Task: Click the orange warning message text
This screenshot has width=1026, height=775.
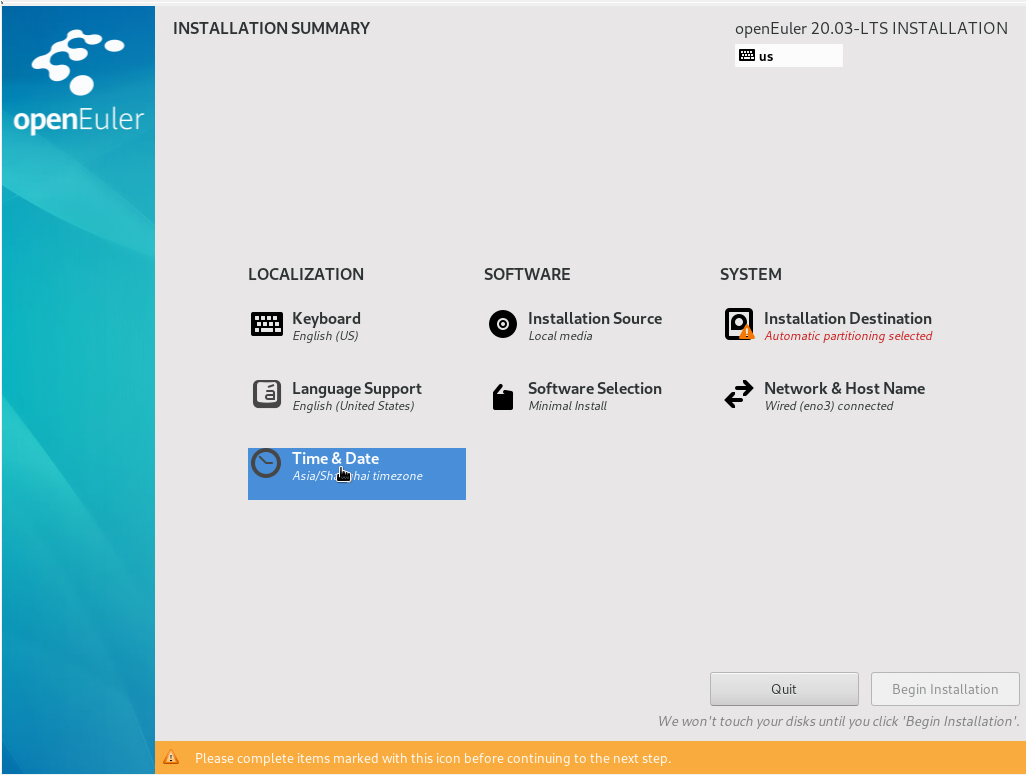Action: click(433, 758)
